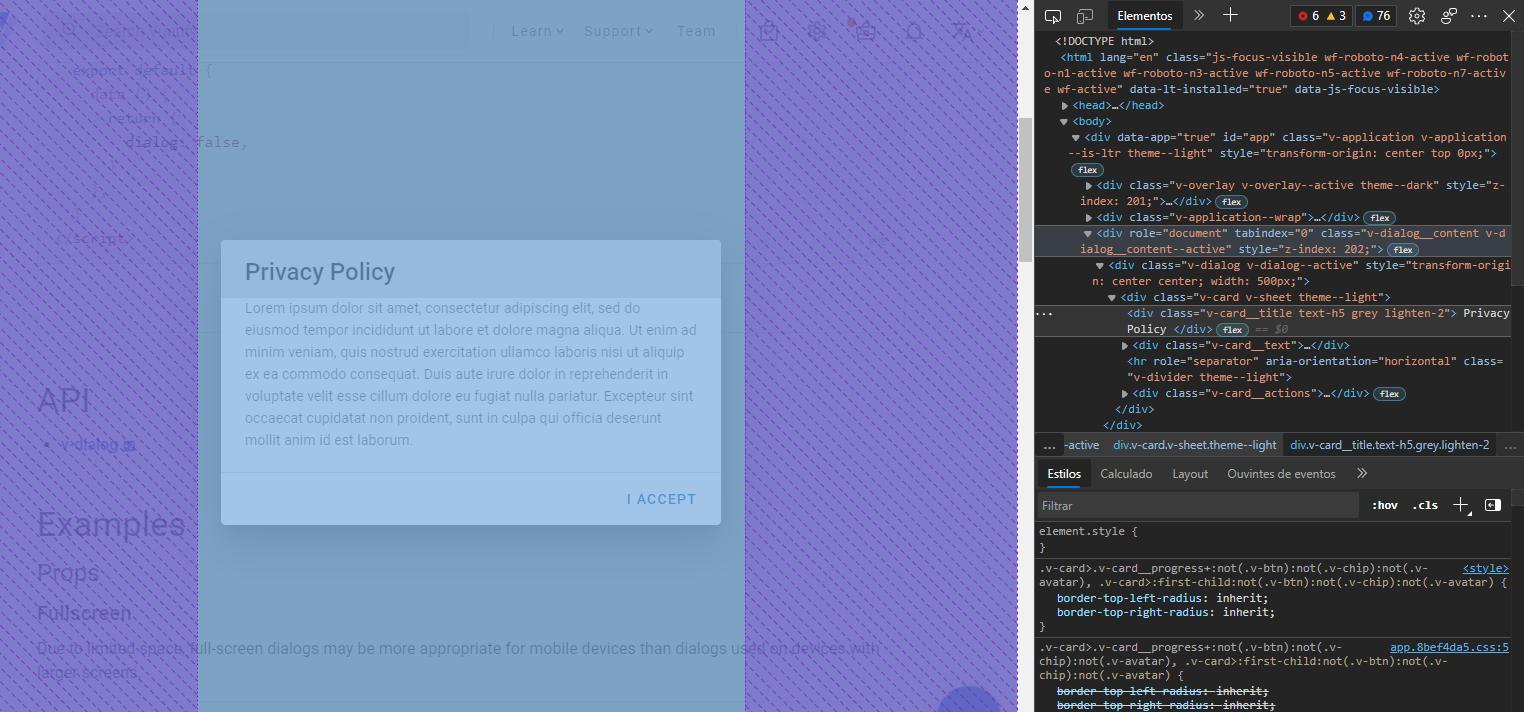Screen dimensions: 1524x712
Task: Toggle flex badge on v-card__title div
Action: (1232, 330)
